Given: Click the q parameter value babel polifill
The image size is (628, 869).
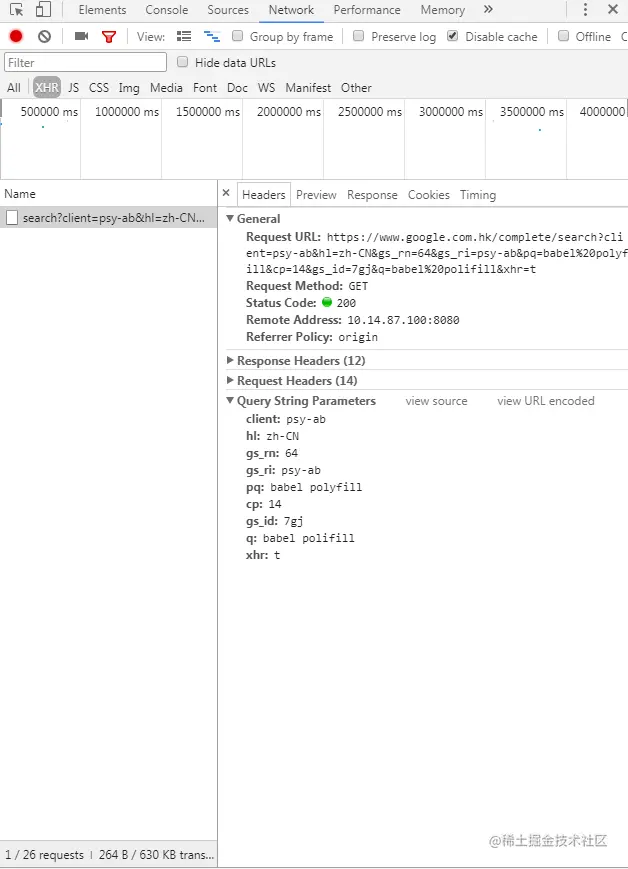Looking at the screenshot, I should tap(308, 538).
